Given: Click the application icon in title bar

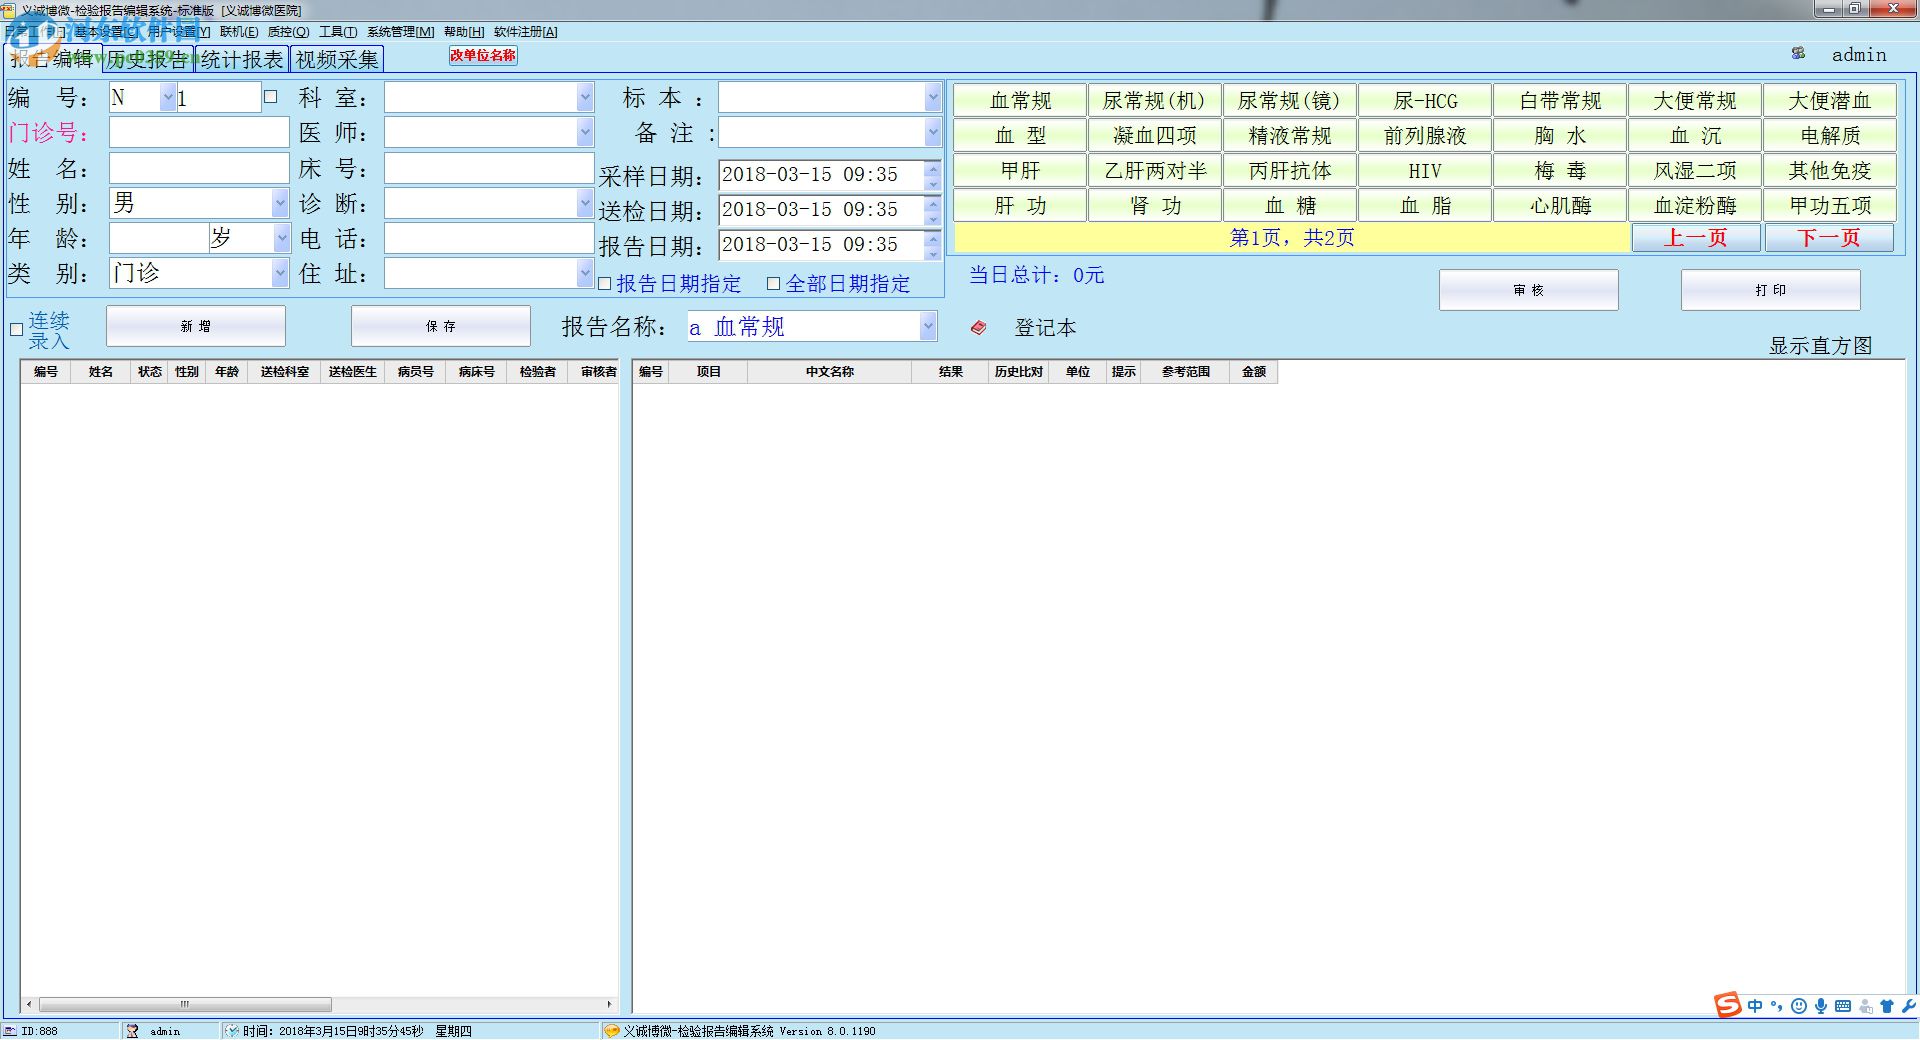Looking at the screenshot, I should pos(9,10).
